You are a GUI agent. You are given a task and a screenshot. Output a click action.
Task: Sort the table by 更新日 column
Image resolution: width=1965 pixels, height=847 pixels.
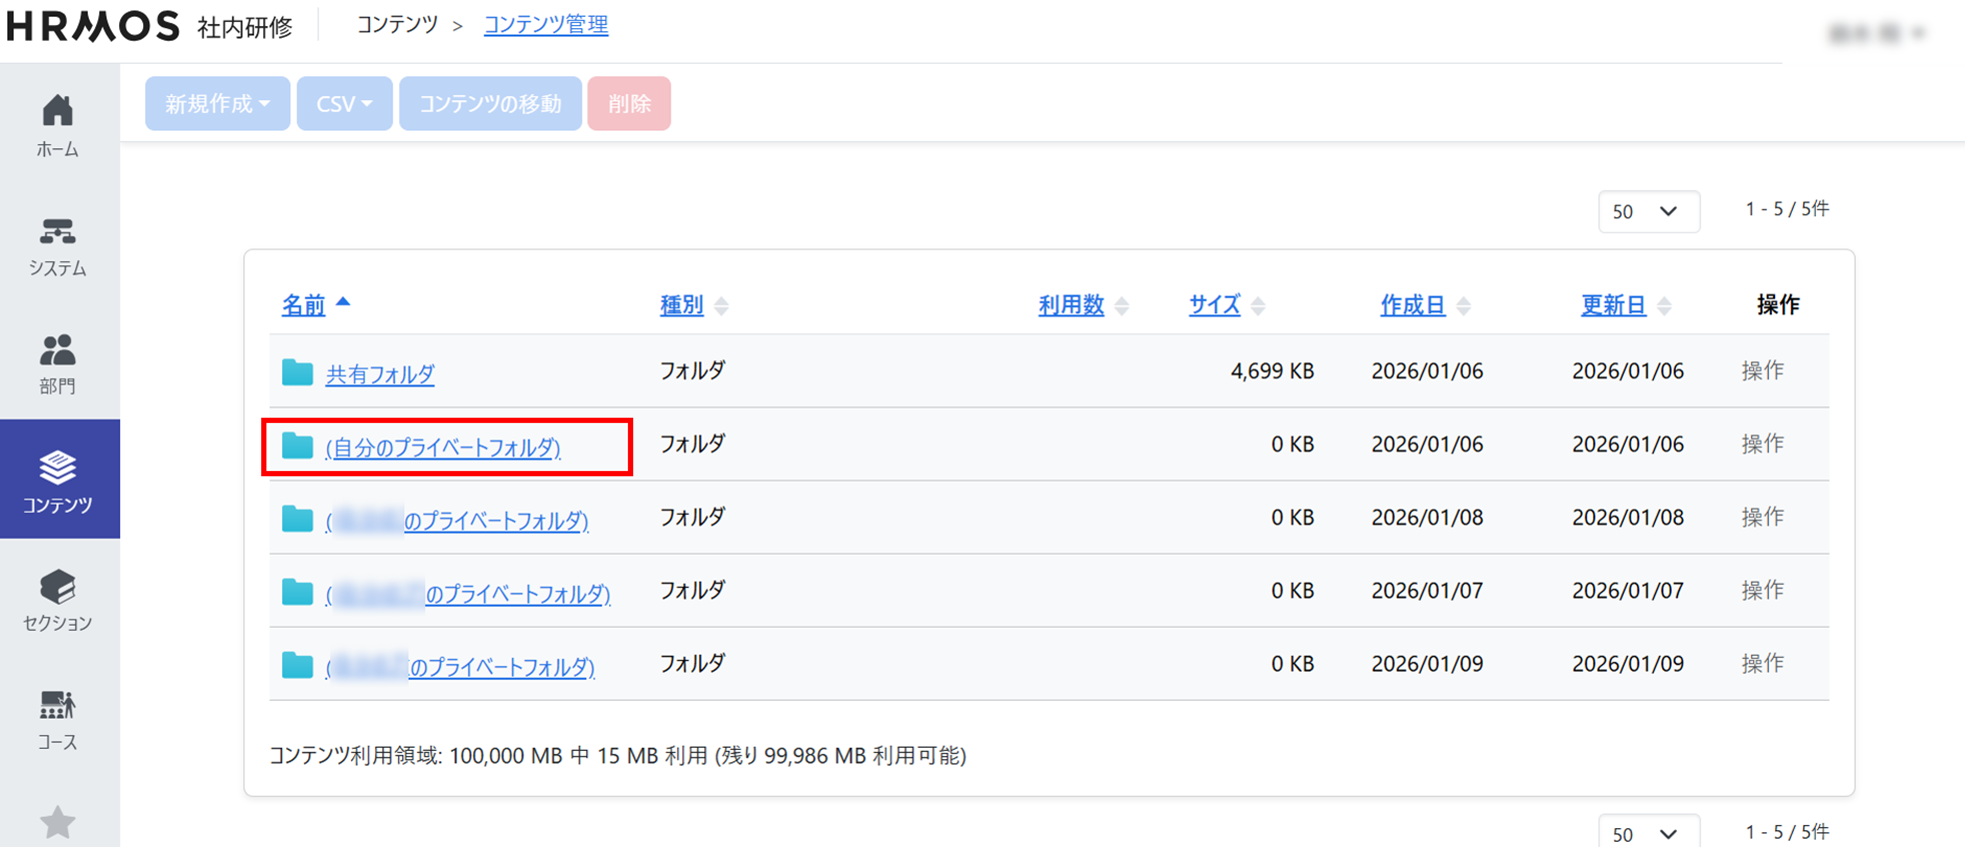[x=1612, y=305]
